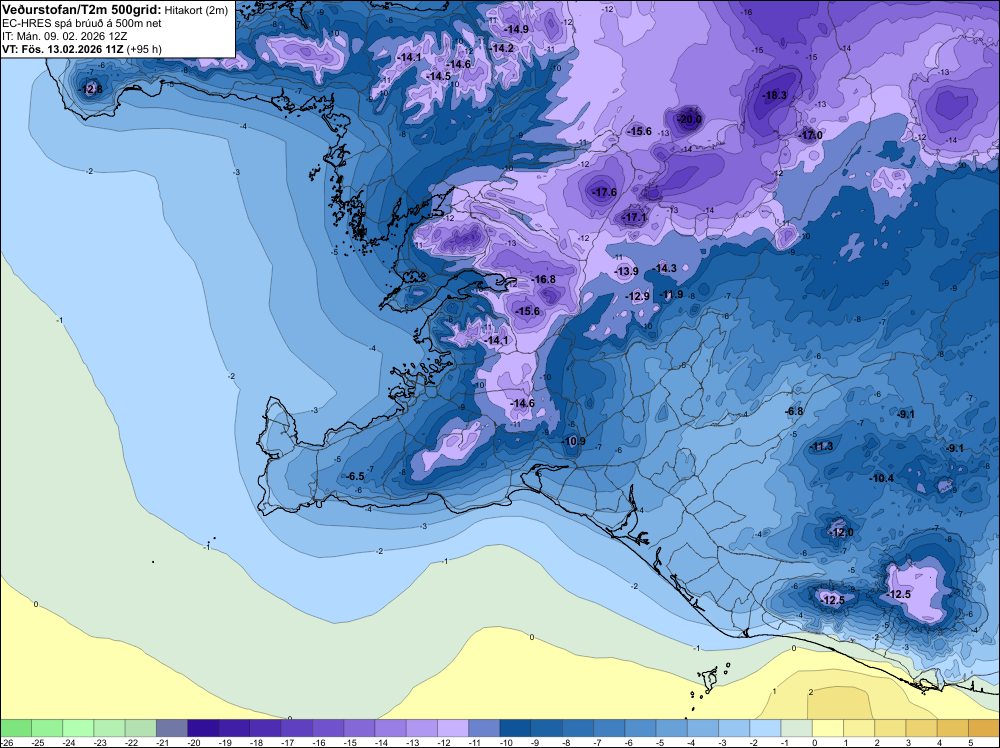This screenshot has height=748, width=1000.
Task: Click the valid time VT: Fös. 13.02.2026 11Z
Action: tap(62, 49)
